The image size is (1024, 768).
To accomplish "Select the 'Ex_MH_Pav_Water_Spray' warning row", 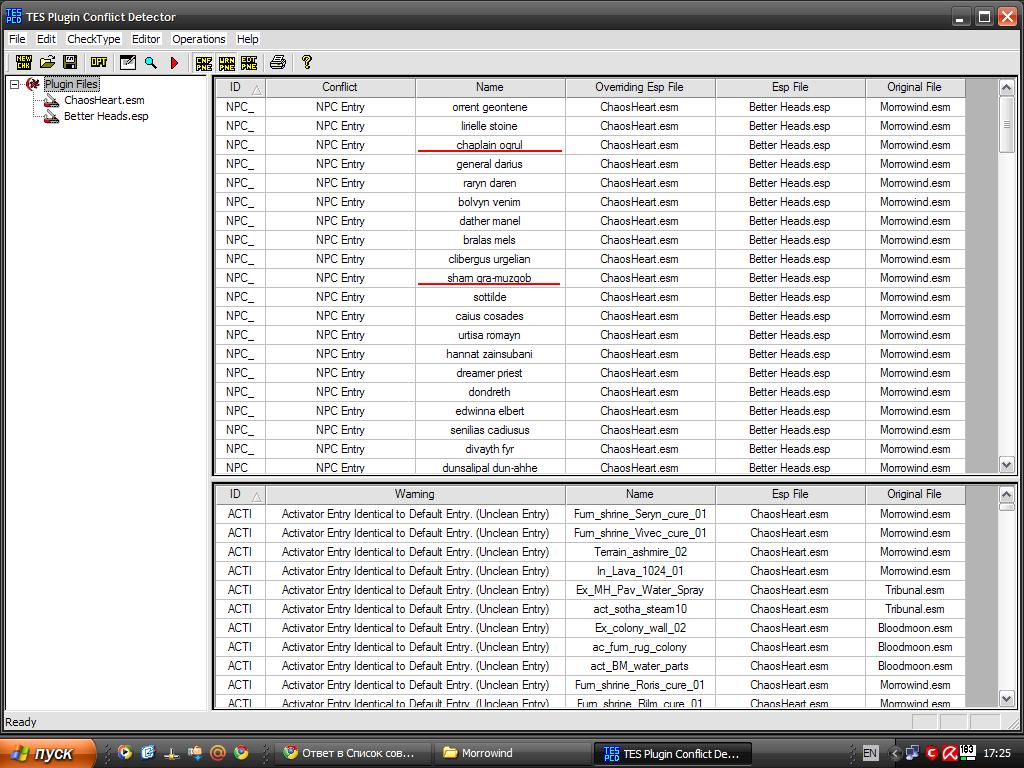I will (x=590, y=590).
